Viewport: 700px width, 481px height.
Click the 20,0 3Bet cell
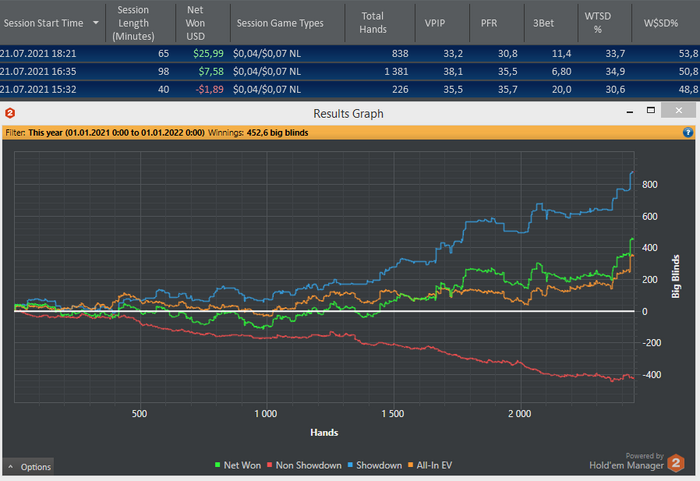pyautogui.click(x=561, y=89)
